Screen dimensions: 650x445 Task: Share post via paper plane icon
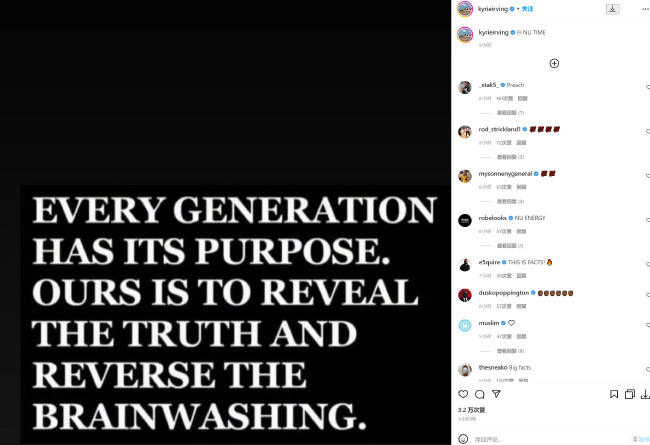pyautogui.click(x=496, y=394)
